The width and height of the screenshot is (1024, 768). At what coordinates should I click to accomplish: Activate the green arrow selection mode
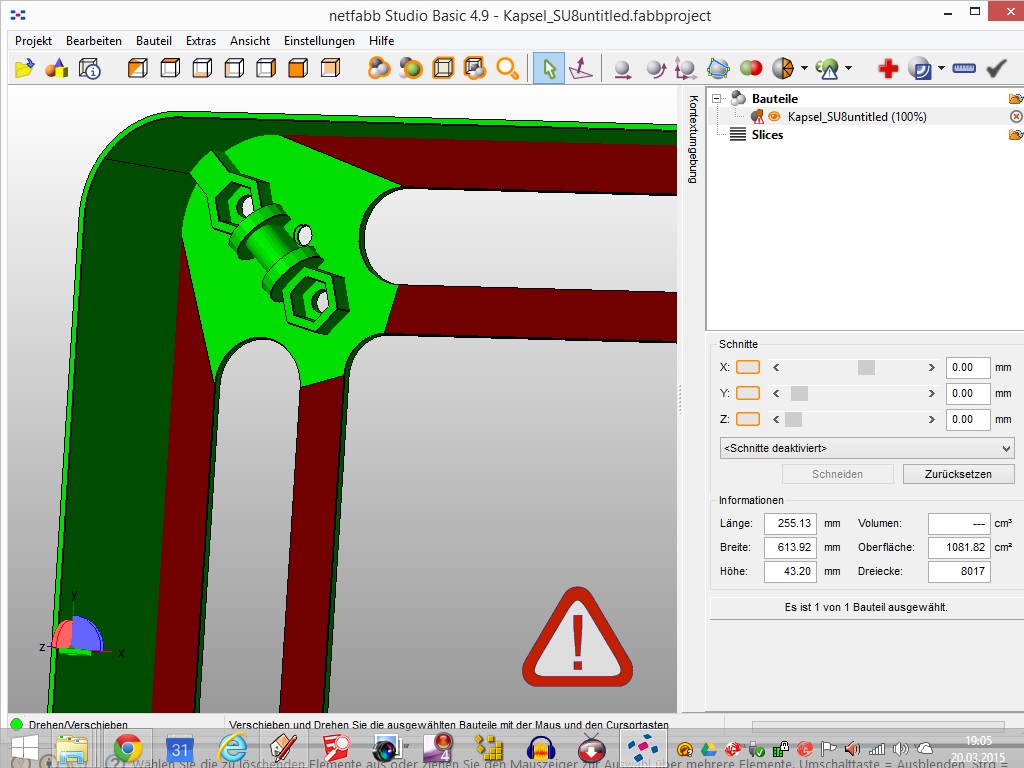[x=548, y=68]
